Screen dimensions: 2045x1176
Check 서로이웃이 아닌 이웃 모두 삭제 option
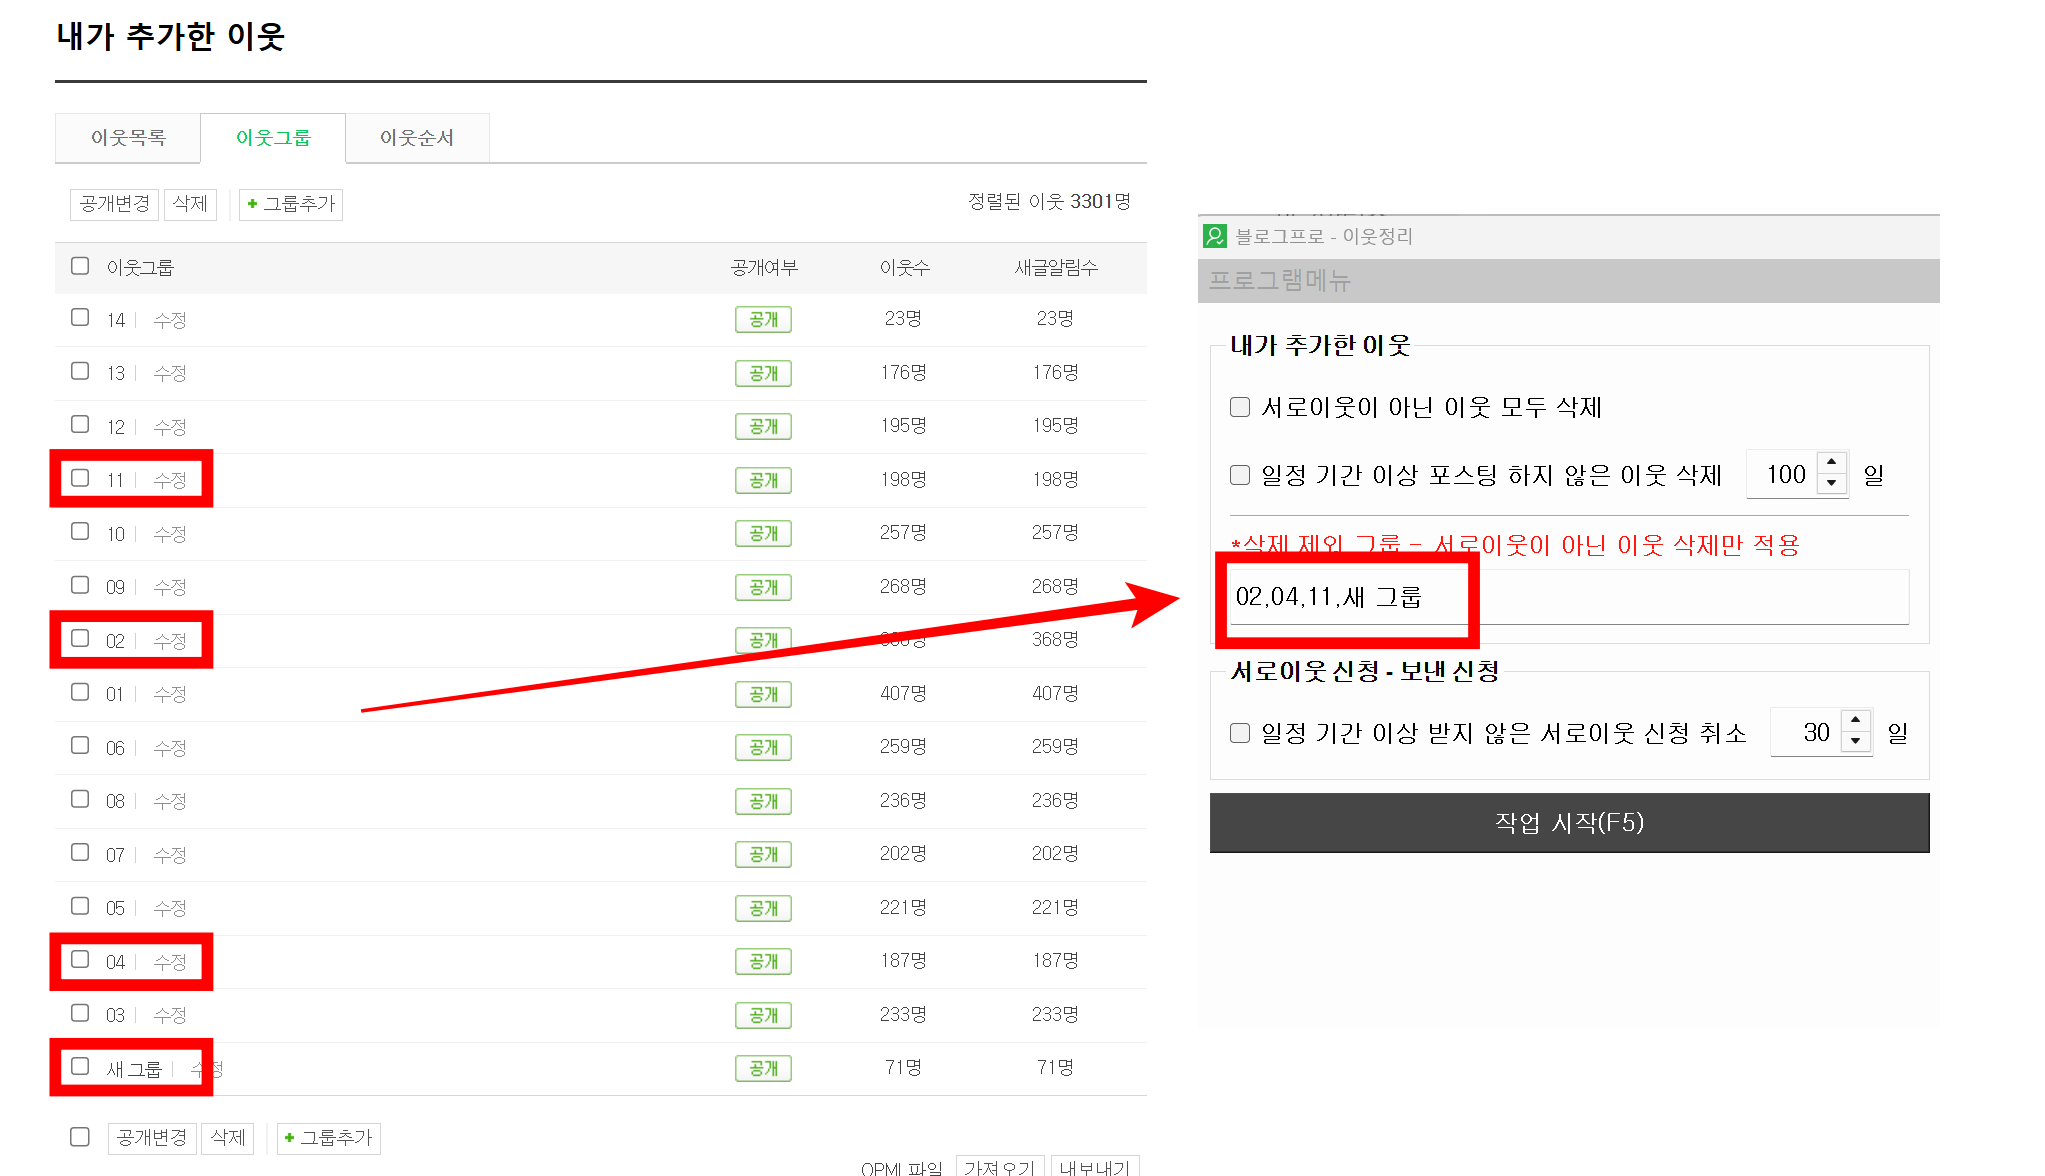click(1240, 407)
